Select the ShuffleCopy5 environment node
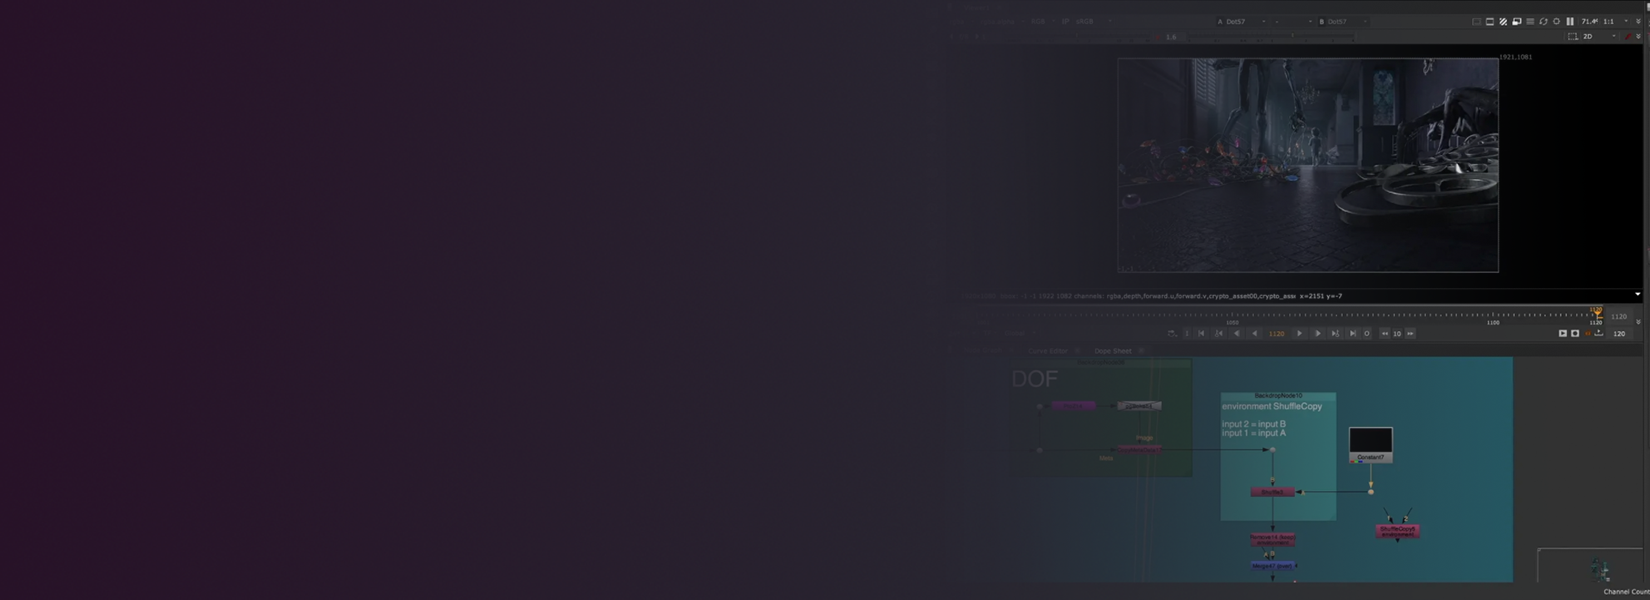 point(1398,531)
